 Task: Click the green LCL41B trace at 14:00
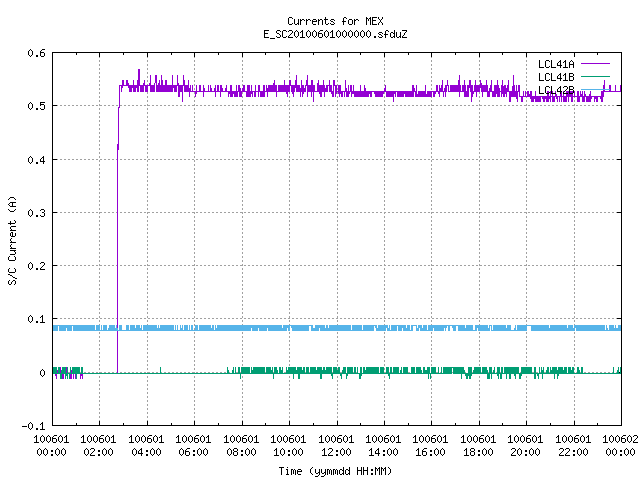[384, 371]
